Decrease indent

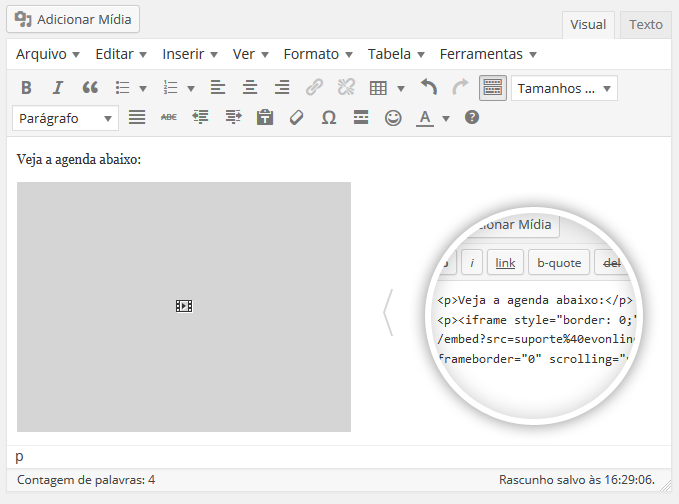click(200, 118)
